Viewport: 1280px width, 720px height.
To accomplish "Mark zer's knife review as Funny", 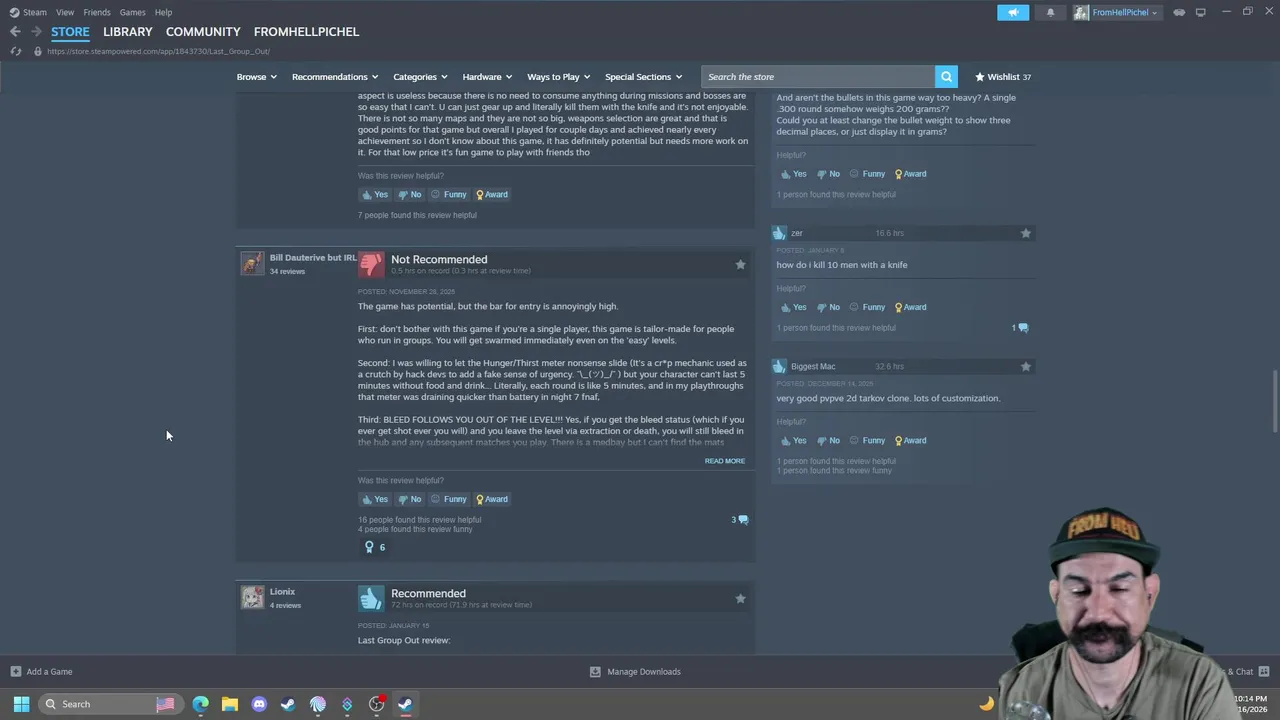I will 868,307.
